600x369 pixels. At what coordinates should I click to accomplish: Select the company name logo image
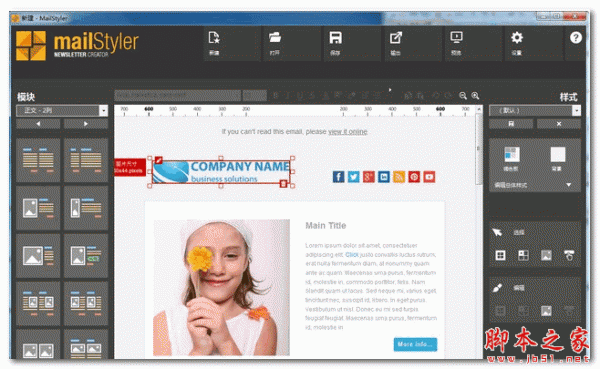pos(221,172)
